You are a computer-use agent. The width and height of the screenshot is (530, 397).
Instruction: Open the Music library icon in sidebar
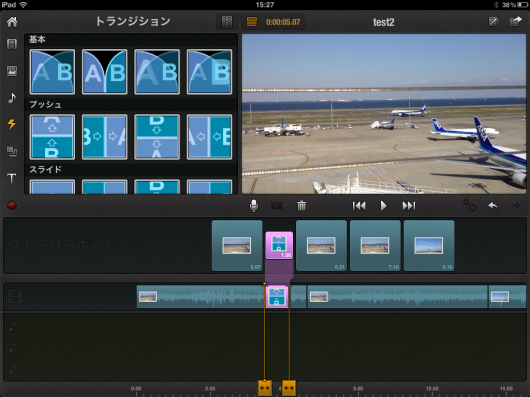point(12,98)
